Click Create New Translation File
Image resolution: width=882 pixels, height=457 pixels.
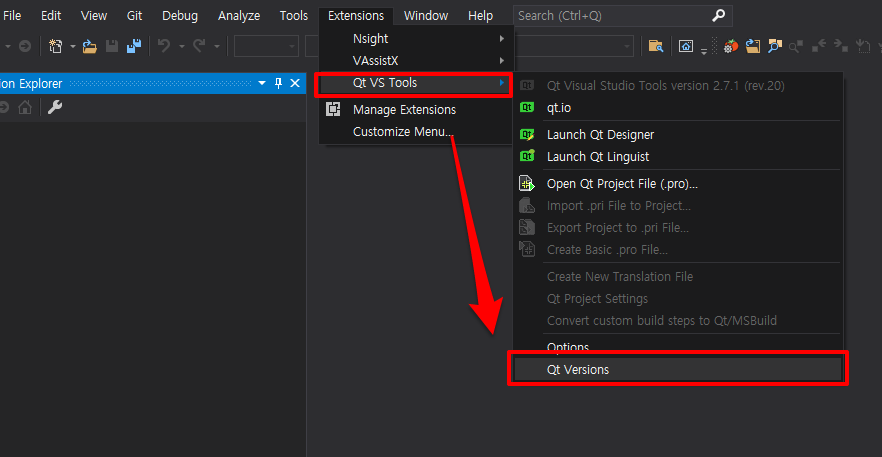click(x=678, y=277)
